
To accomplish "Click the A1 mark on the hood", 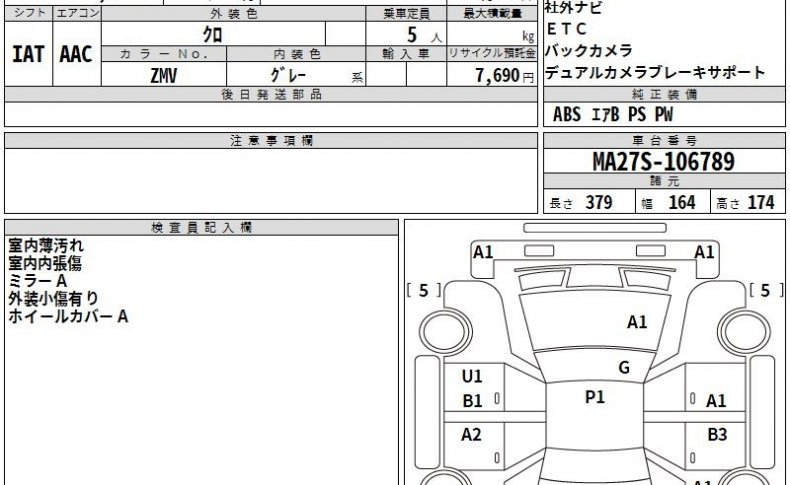I will (x=637, y=322).
